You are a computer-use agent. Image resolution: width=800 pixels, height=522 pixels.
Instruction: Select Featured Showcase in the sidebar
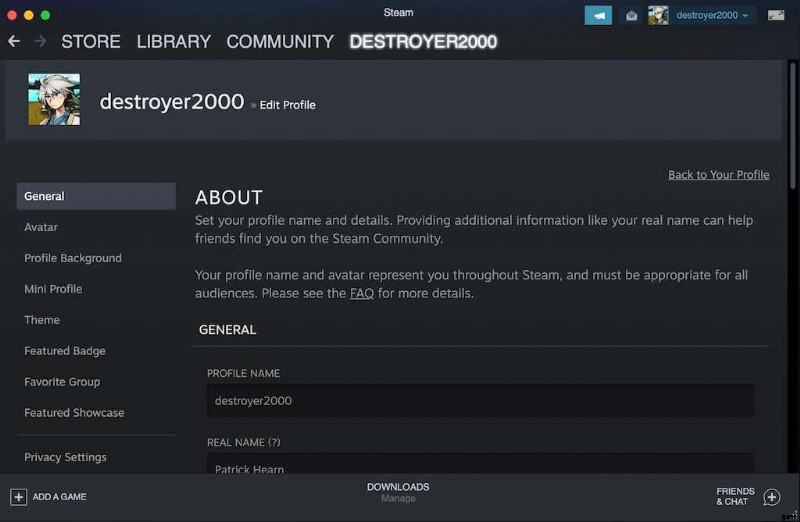pyautogui.click(x=74, y=413)
